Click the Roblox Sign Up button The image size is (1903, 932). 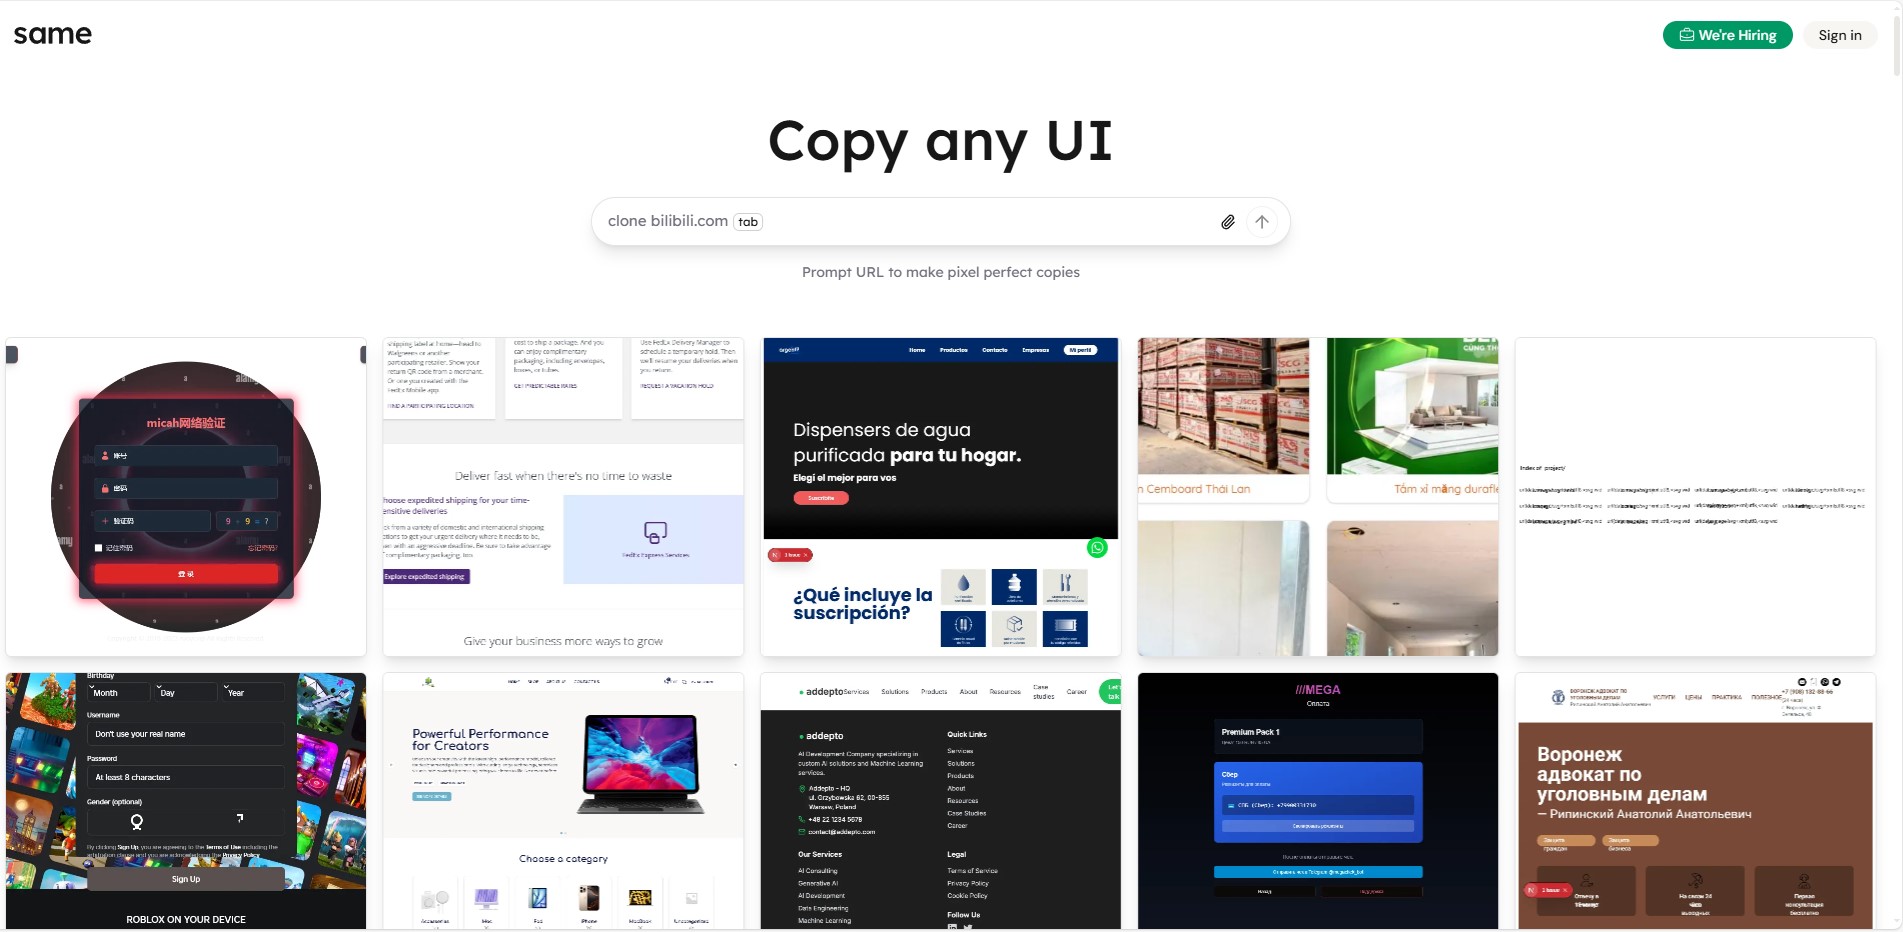(x=185, y=879)
